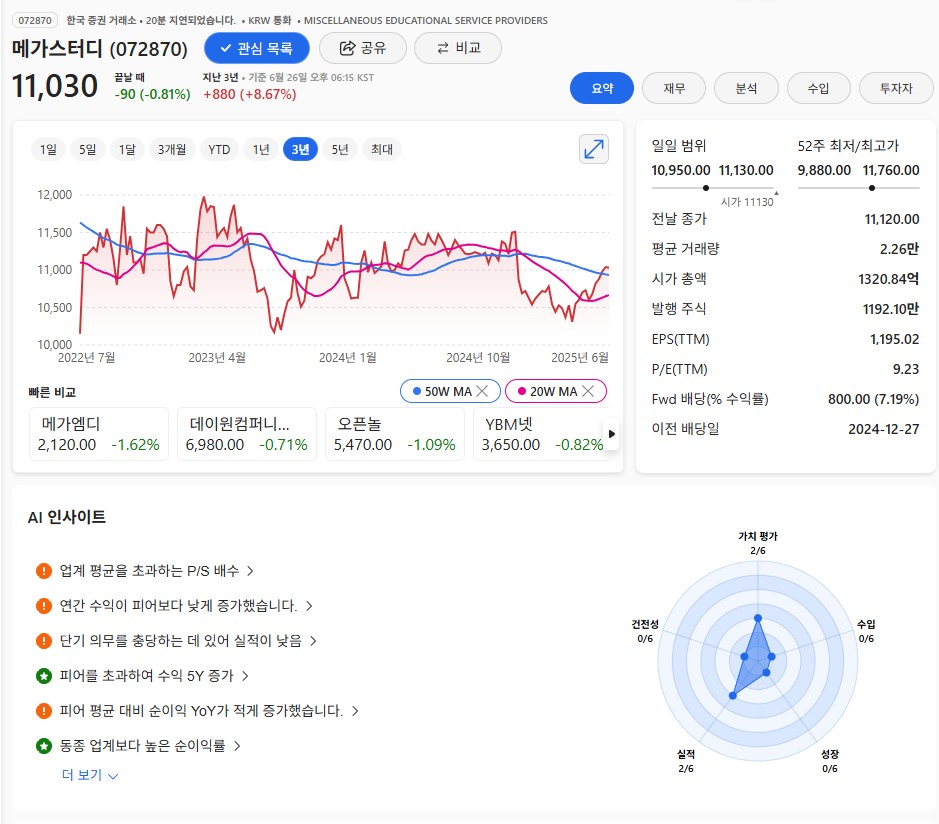Switch to the 요약 tab
The width and height of the screenshot is (939, 824).
[x=602, y=88]
